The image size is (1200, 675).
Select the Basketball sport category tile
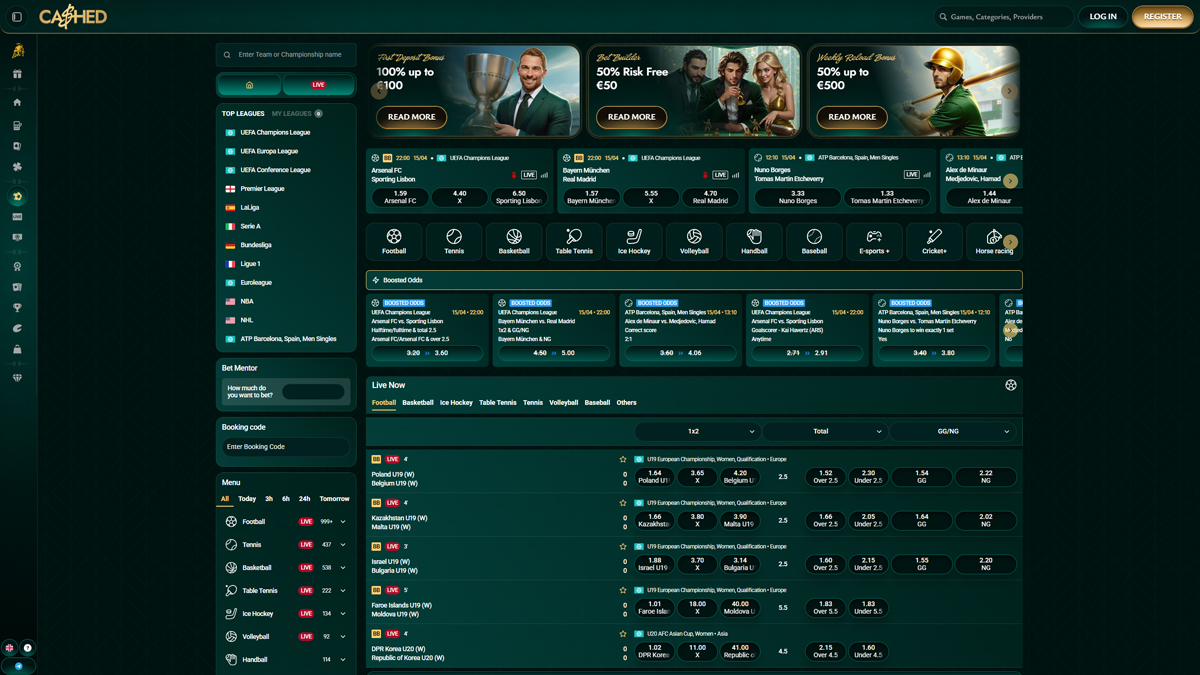(514, 241)
